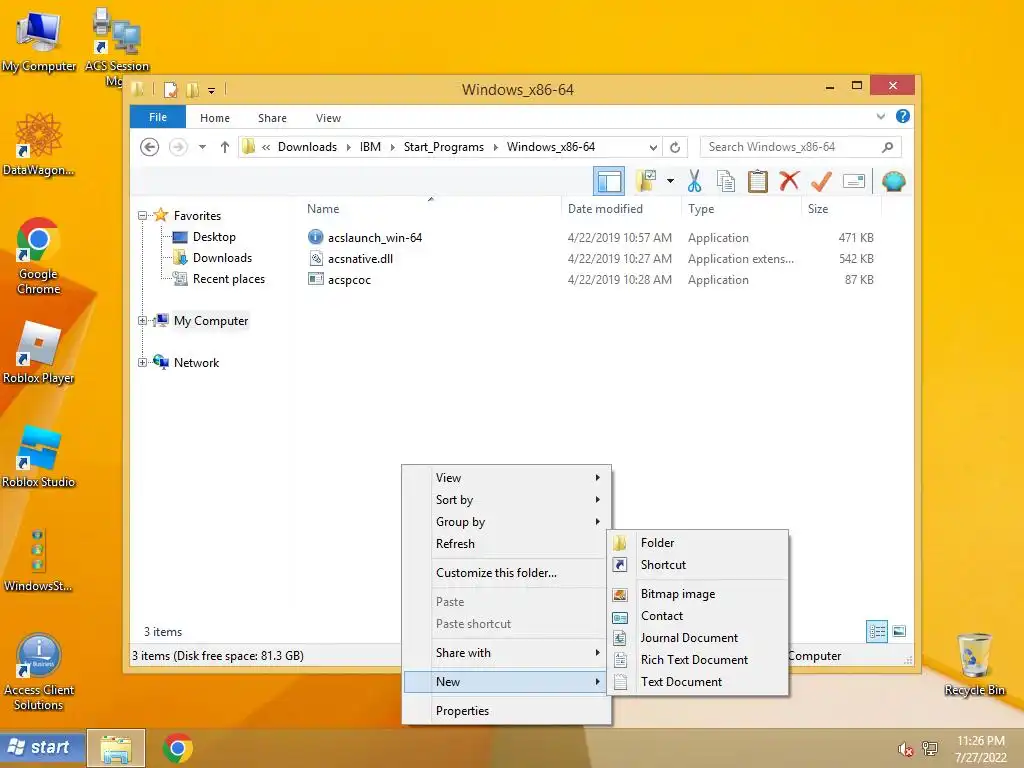Click the Cut scissors toolbar icon
The width and height of the screenshot is (1024, 768).
click(x=694, y=181)
